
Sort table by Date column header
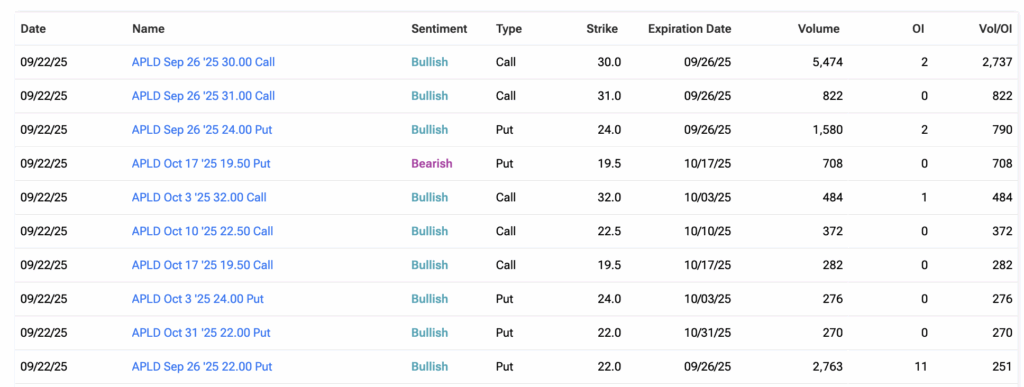point(33,29)
